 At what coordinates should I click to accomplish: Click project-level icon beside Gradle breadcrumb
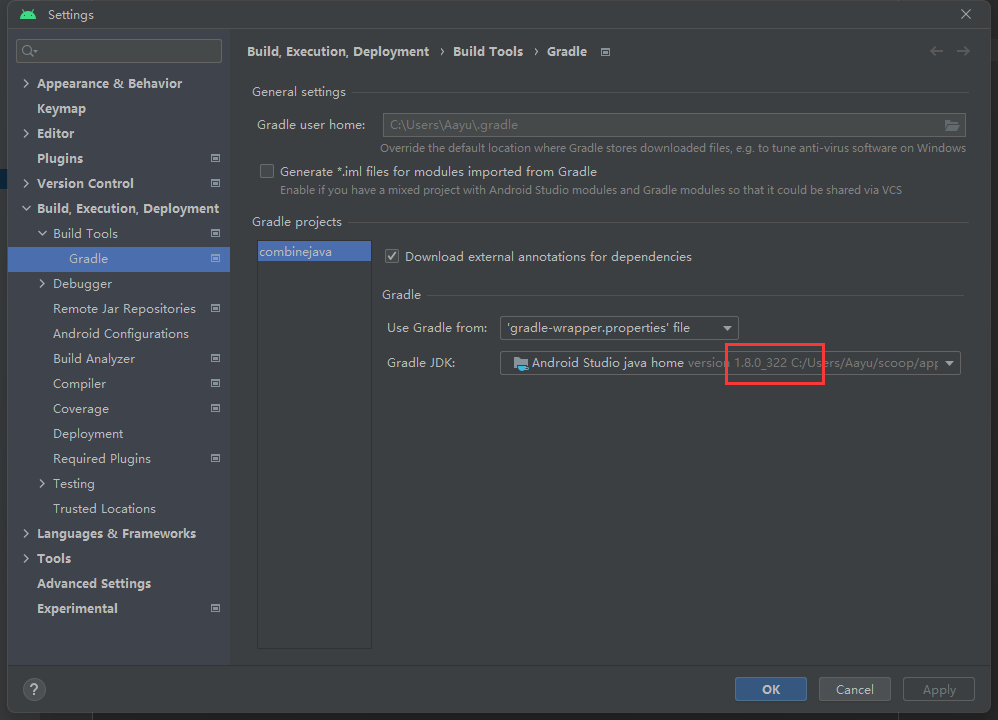point(605,52)
